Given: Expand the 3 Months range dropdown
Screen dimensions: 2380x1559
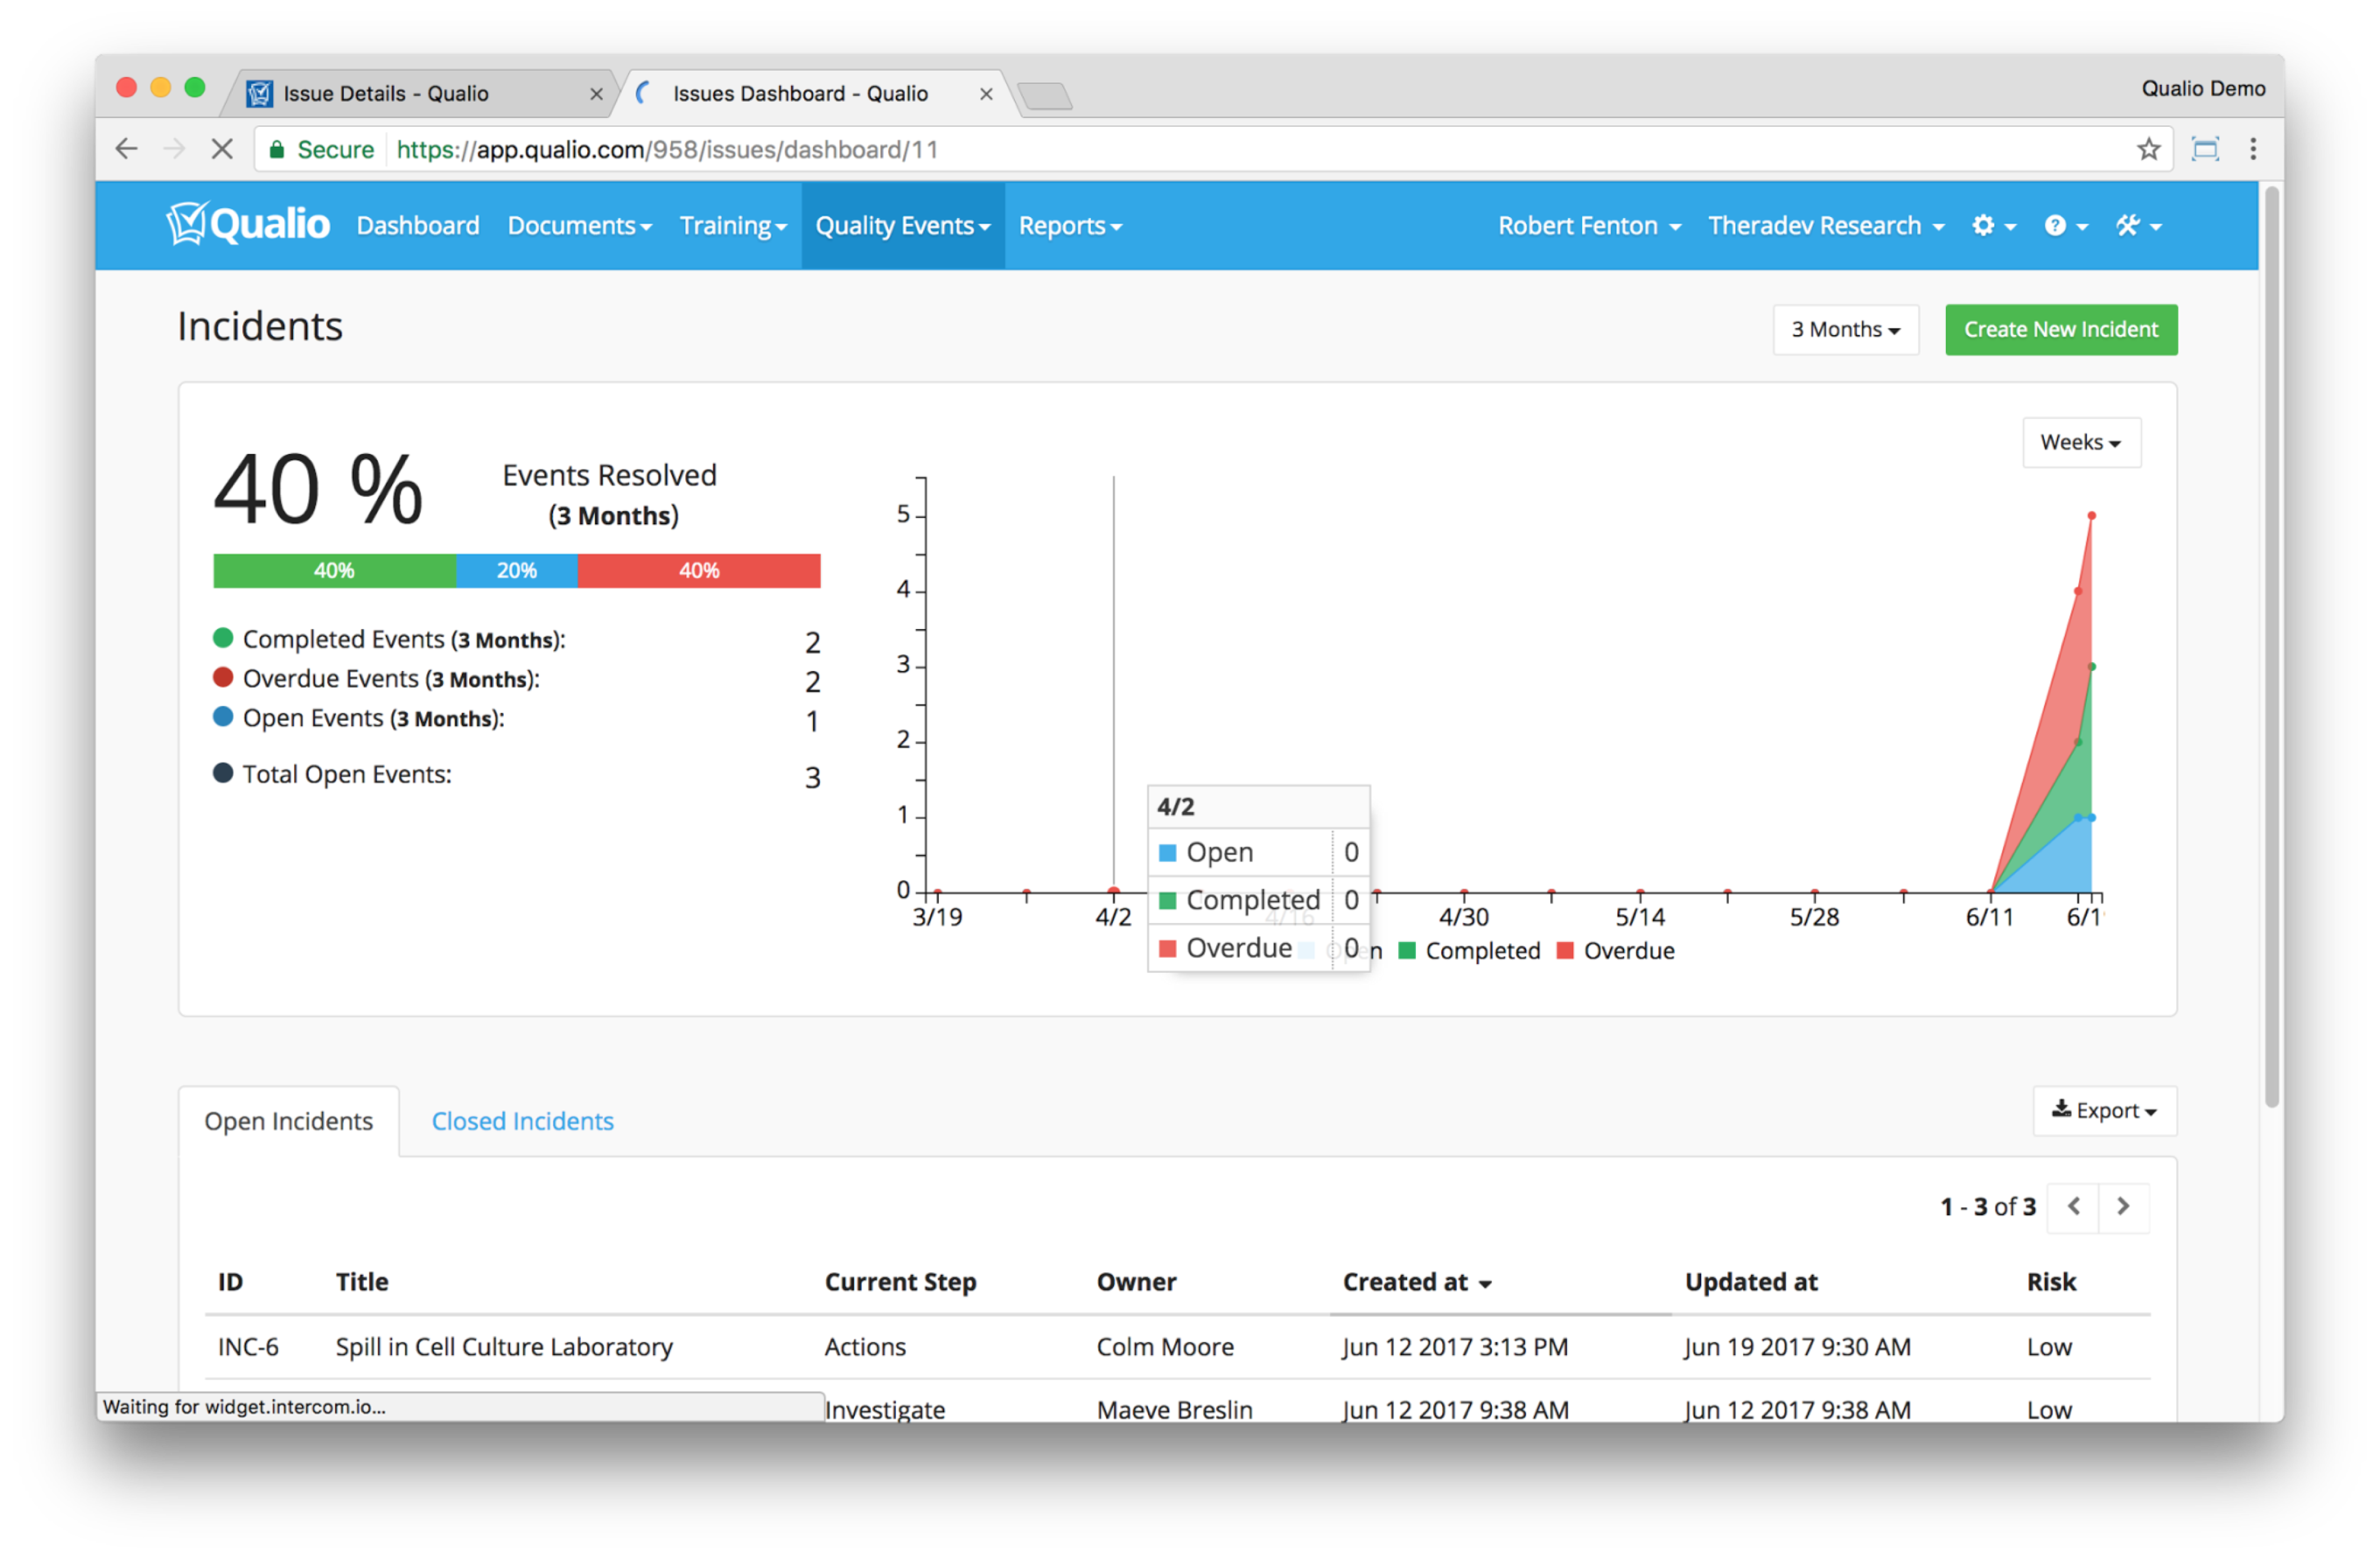Looking at the screenshot, I should pos(1844,330).
